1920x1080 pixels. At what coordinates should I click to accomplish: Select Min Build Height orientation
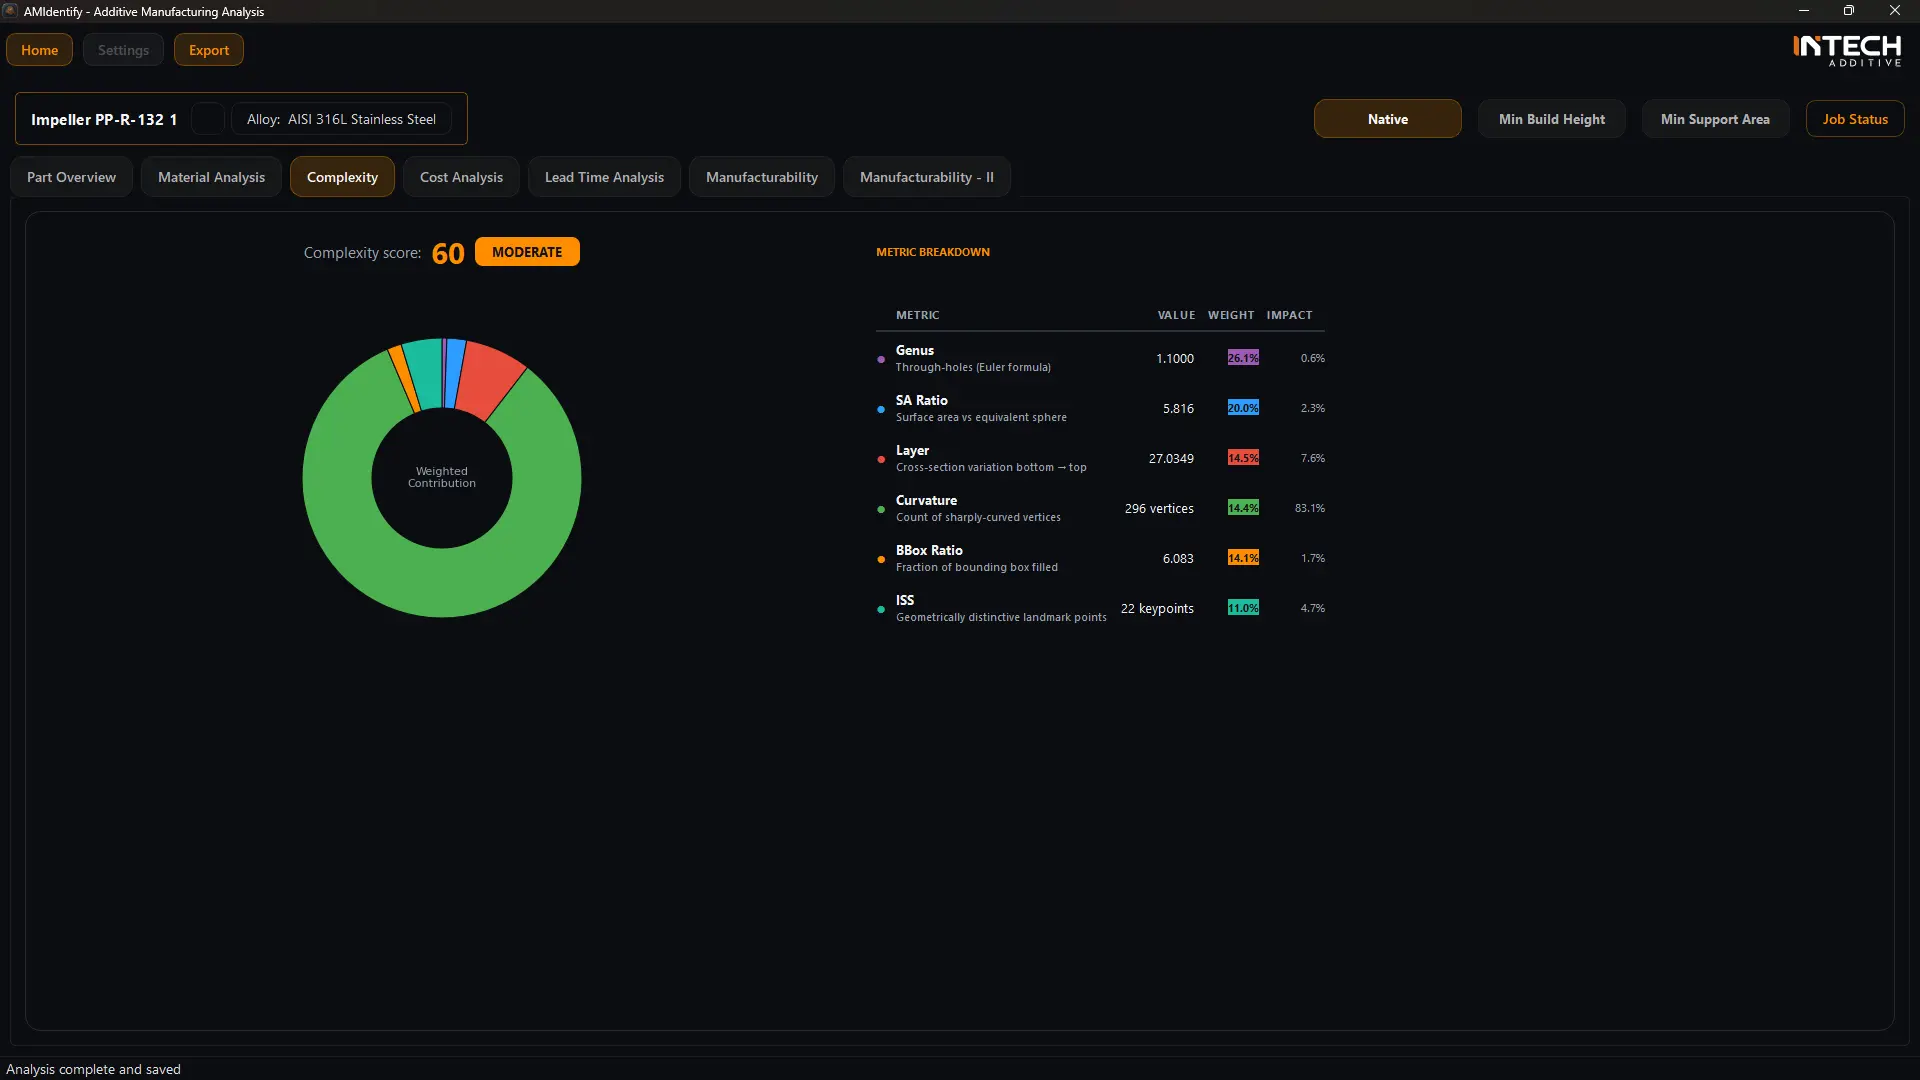[x=1551, y=119]
